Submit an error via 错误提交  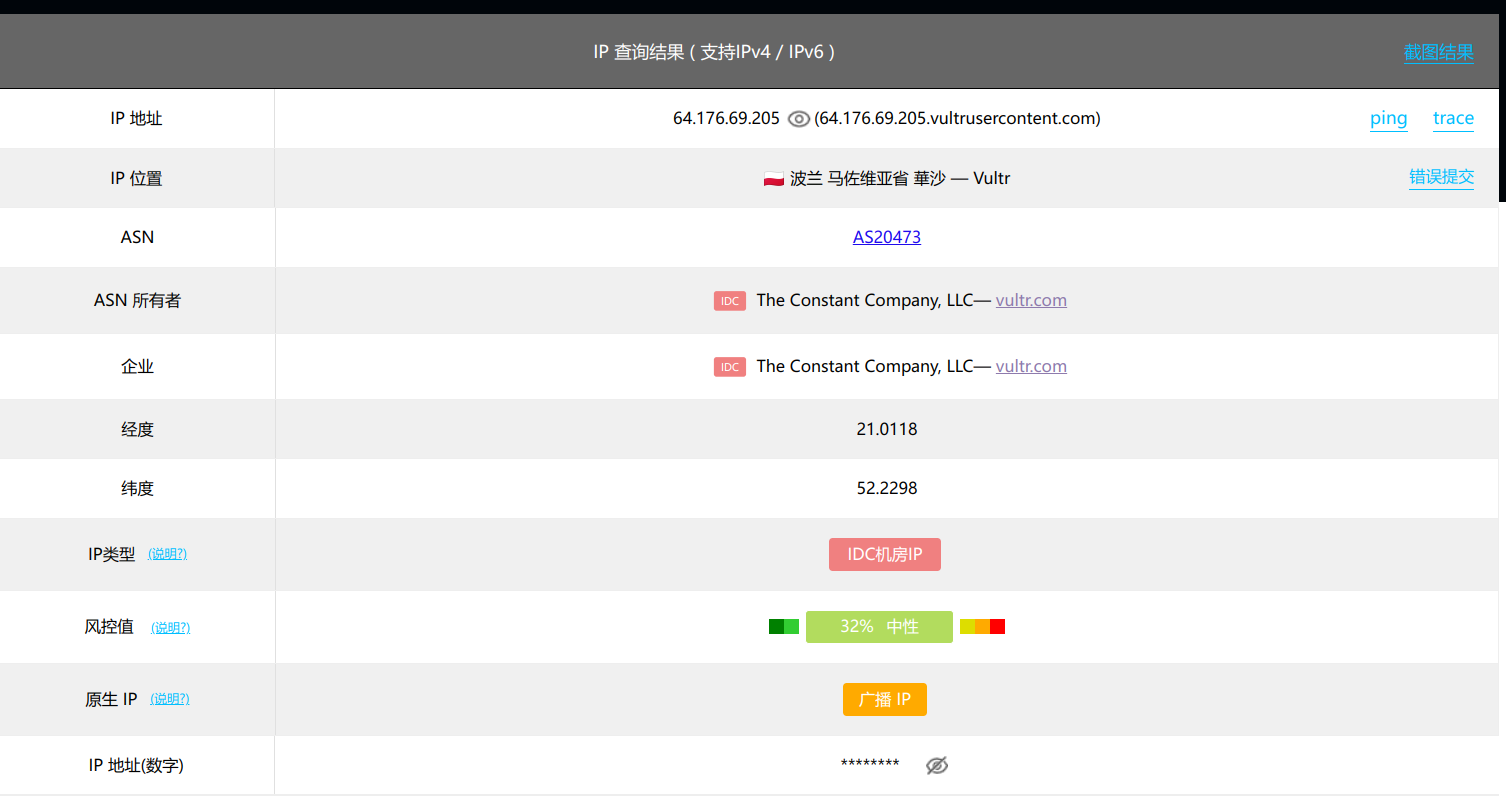coord(1441,177)
